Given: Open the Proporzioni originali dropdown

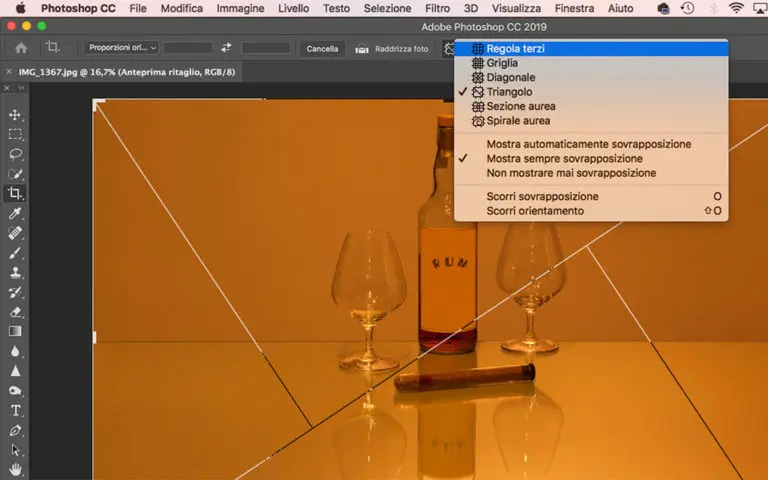Looking at the screenshot, I should 122,48.
